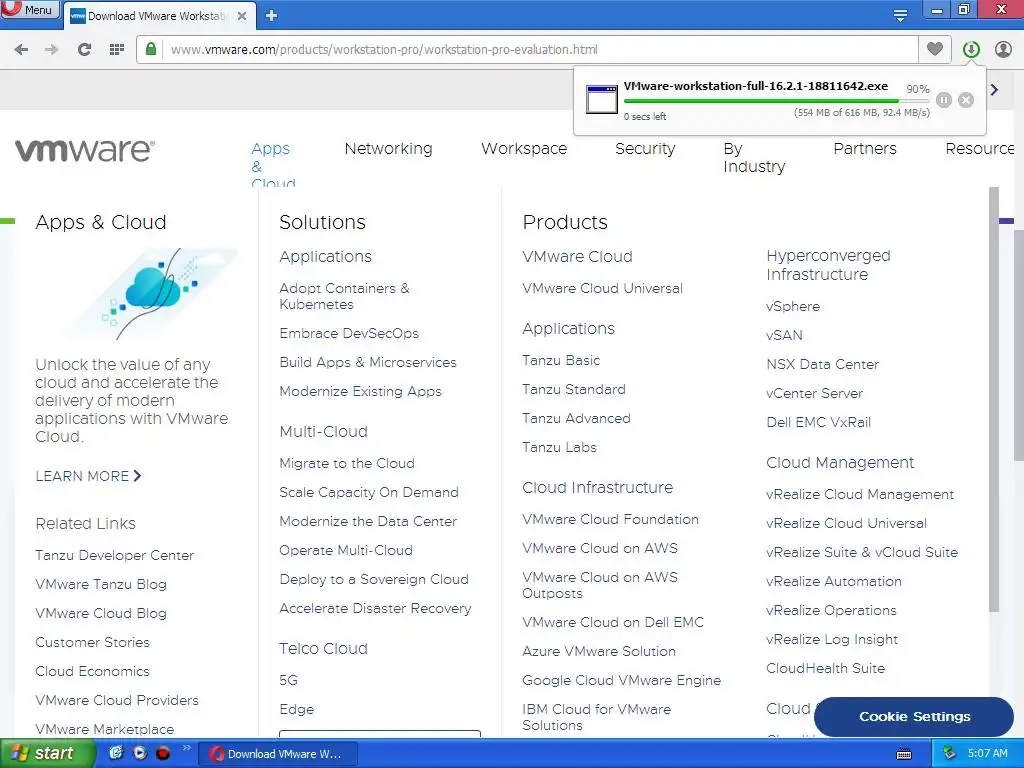
Task: Click the download progress bar
Action: [776, 101]
